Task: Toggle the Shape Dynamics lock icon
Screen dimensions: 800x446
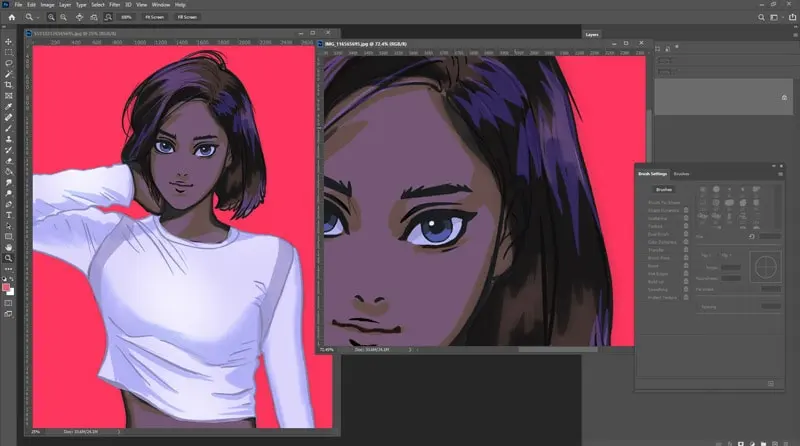Action: [686, 210]
